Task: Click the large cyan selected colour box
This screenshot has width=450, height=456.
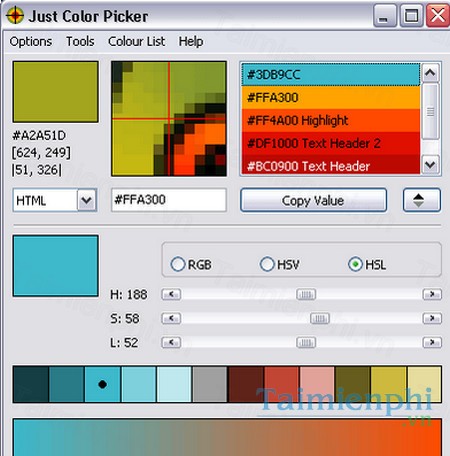Action: click(56, 266)
